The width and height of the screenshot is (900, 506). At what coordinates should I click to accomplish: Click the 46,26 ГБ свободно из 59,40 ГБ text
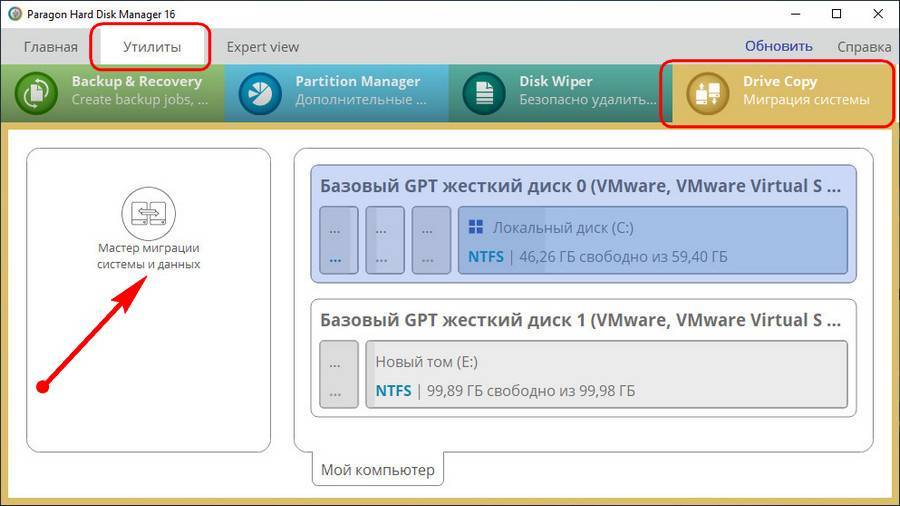(x=623, y=256)
